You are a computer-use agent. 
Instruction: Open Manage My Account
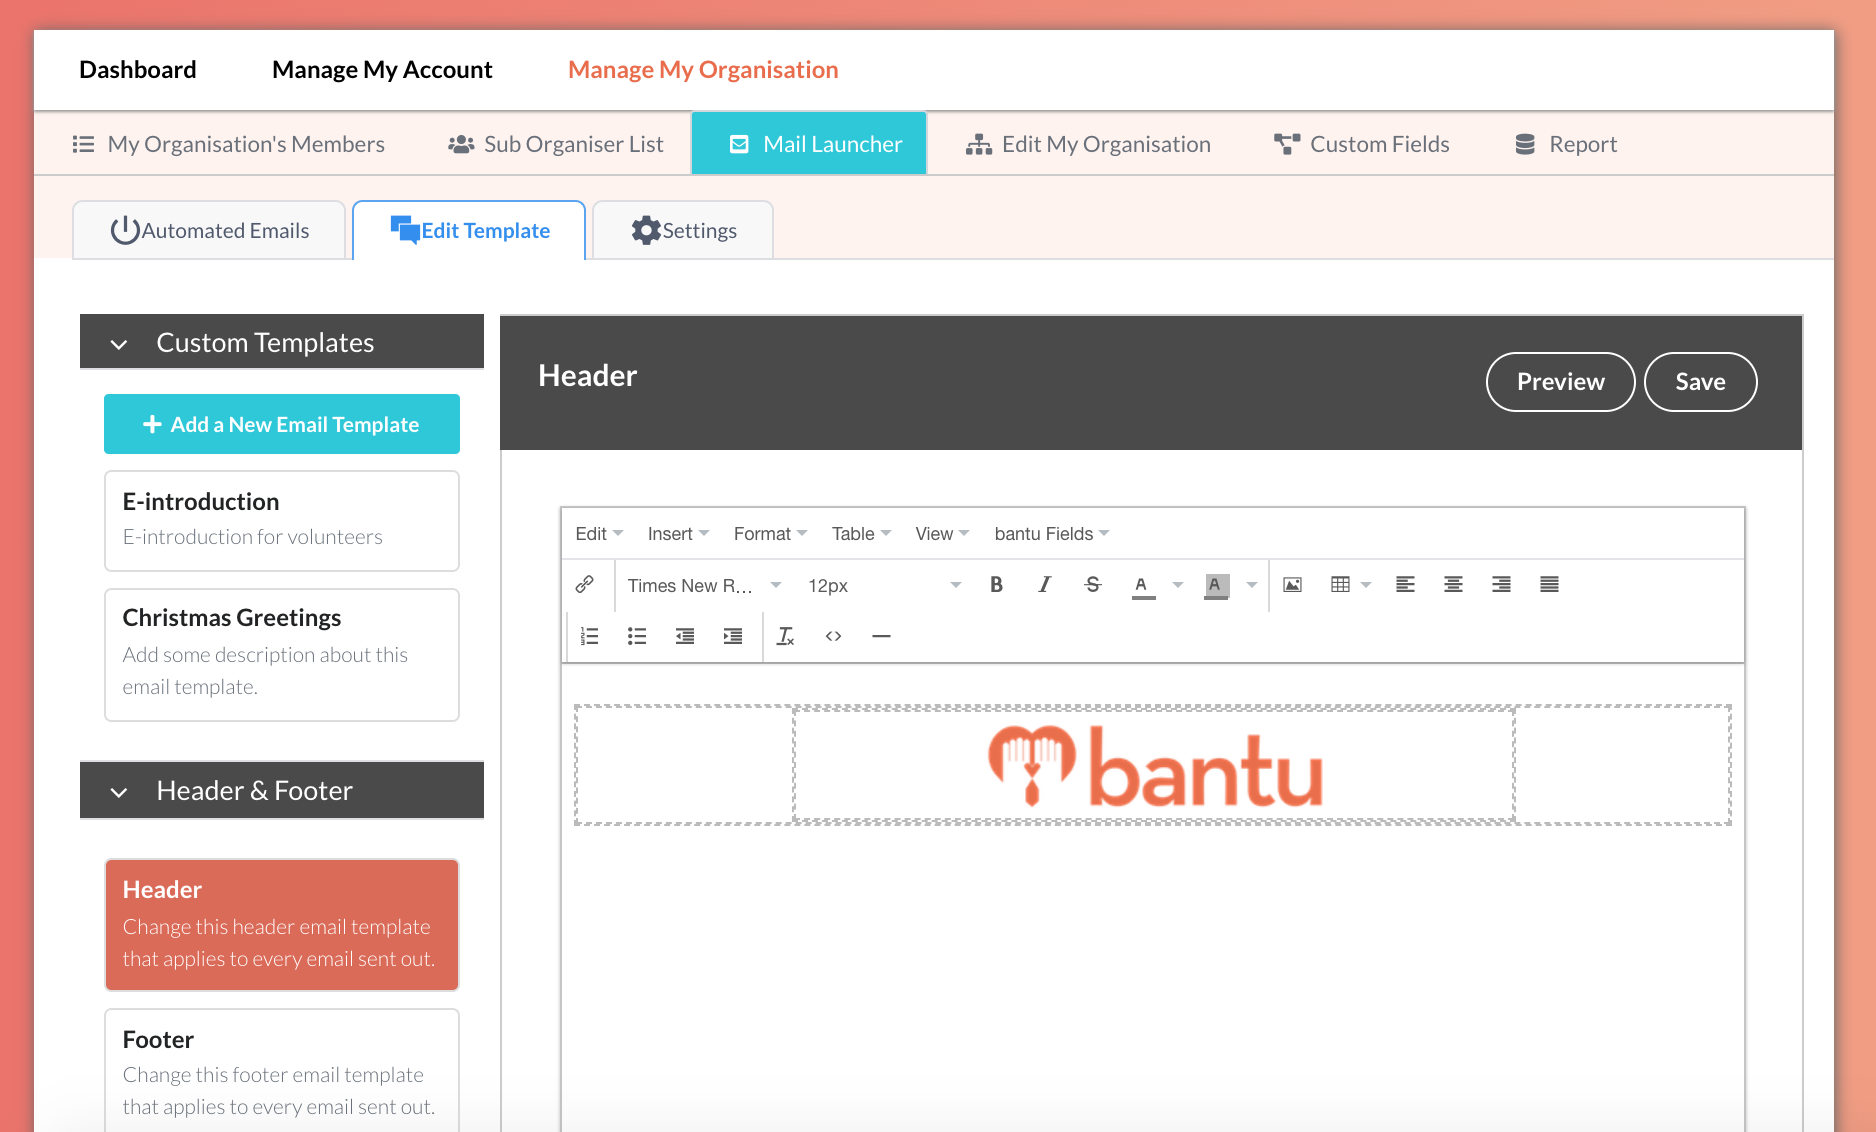point(382,70)
